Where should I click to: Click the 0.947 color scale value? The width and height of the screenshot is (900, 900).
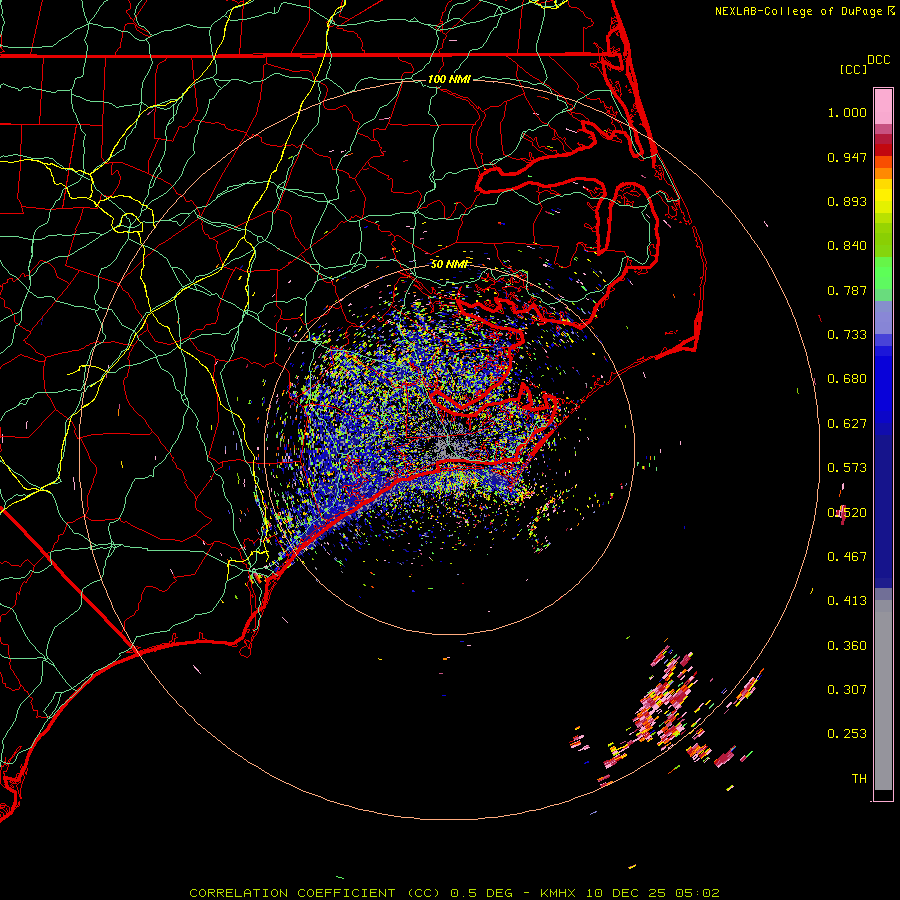tap(847, 157)
